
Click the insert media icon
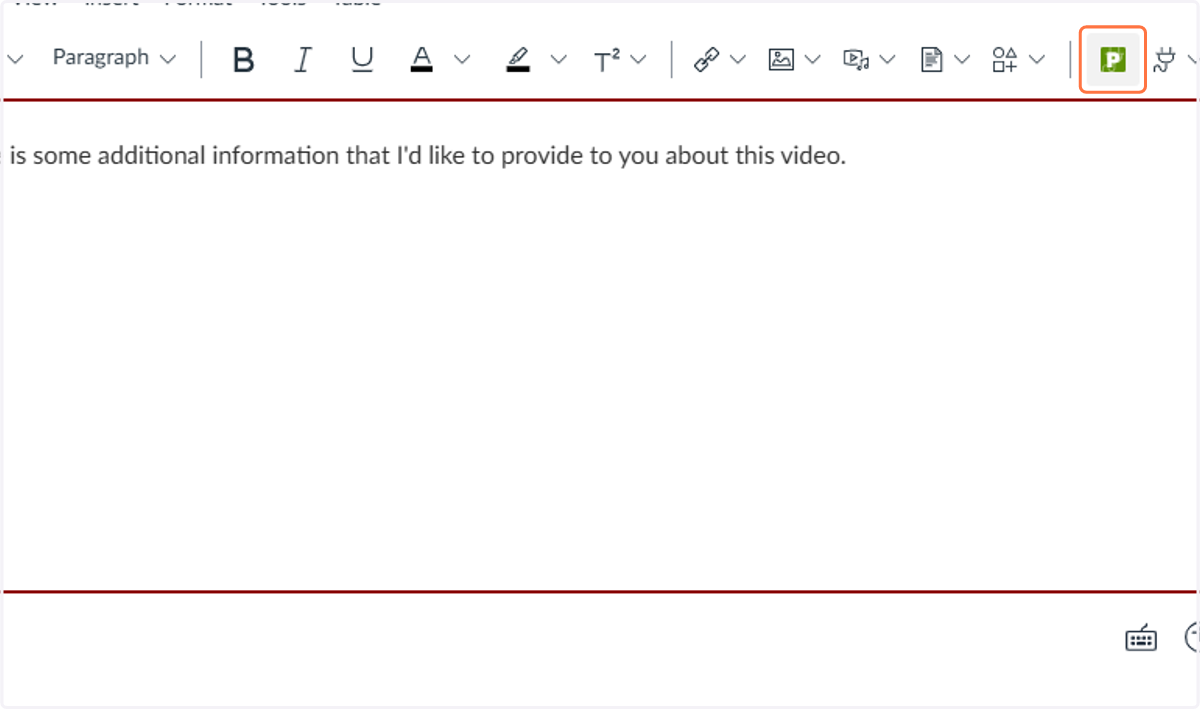(x=856, y=60)
